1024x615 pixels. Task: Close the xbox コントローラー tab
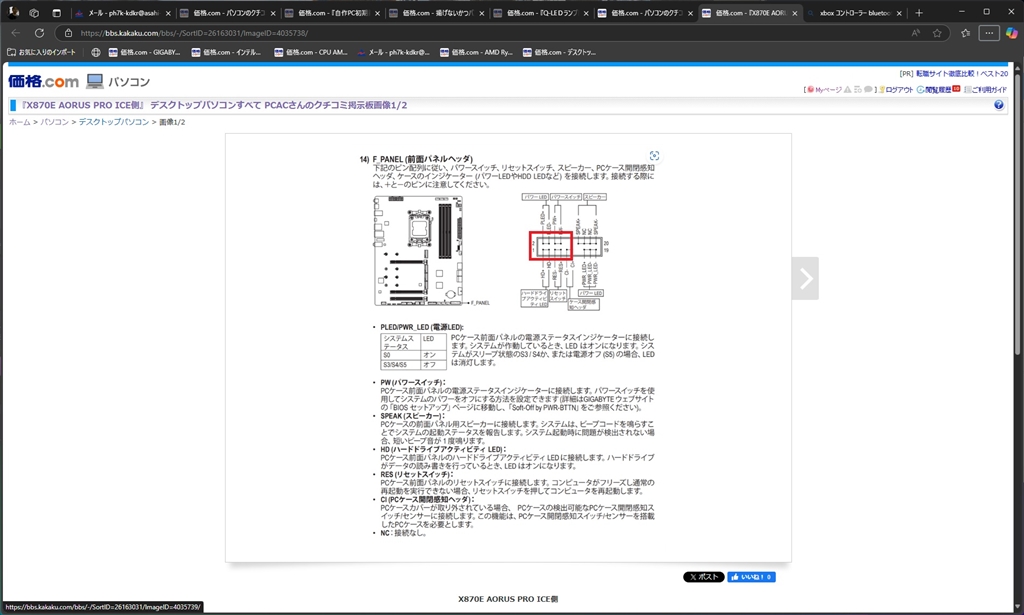[899, 13]
